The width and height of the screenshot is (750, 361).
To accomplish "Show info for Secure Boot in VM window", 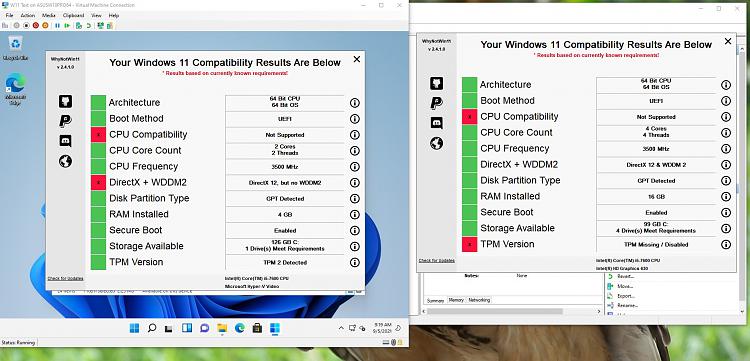I will click(354, 230).
